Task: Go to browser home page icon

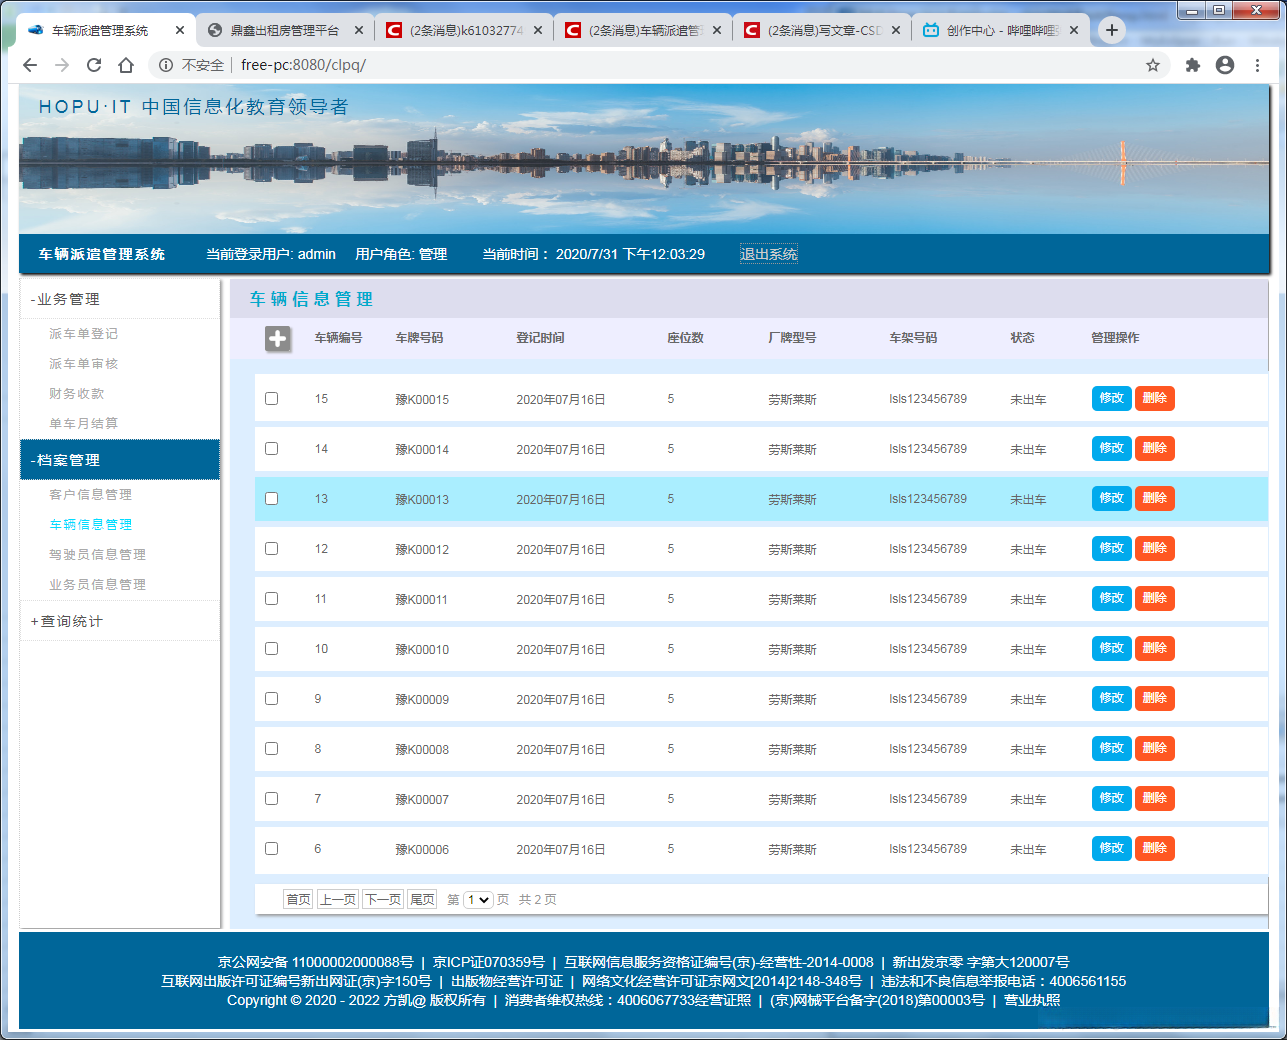Action: 126,65
